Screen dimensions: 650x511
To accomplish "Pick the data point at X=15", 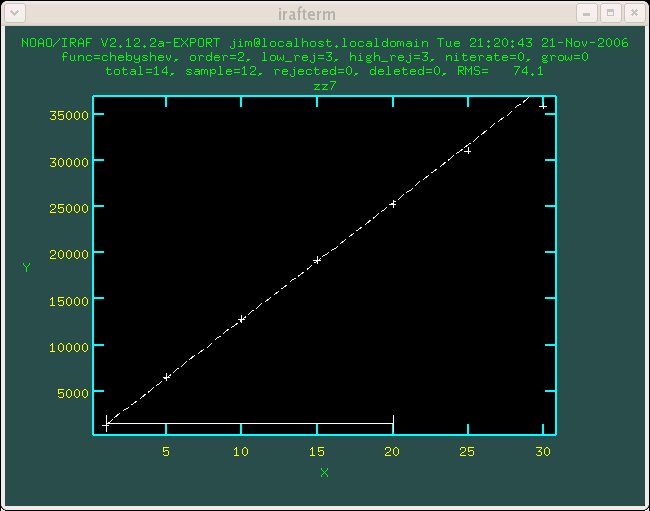I will pos(317,260).
